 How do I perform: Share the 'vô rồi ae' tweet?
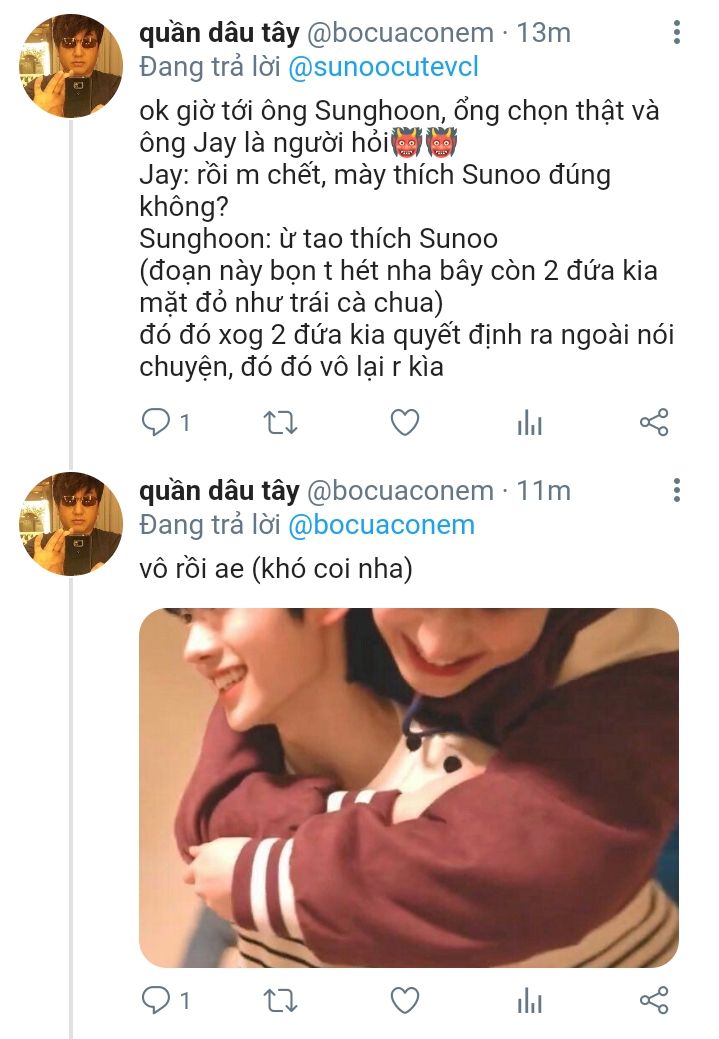(x=653, y=999)
